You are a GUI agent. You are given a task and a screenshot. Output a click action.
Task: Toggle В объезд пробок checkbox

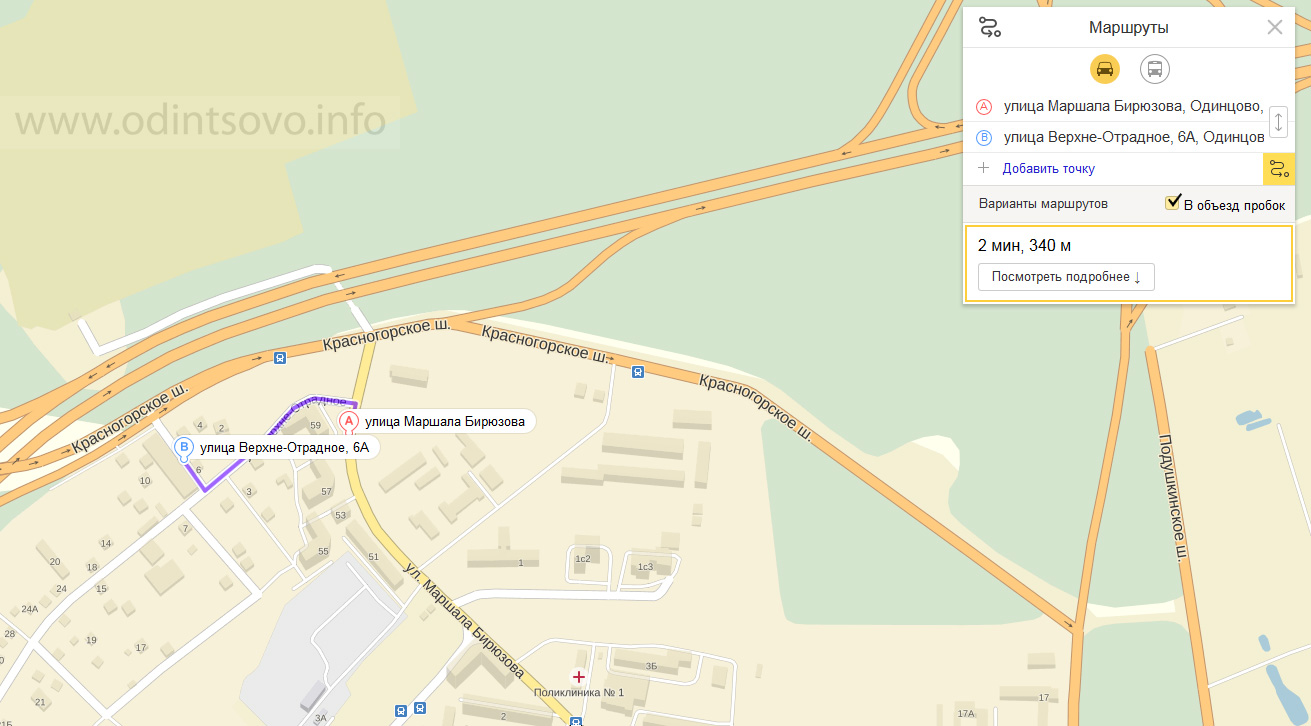[x=1174, y=204]
